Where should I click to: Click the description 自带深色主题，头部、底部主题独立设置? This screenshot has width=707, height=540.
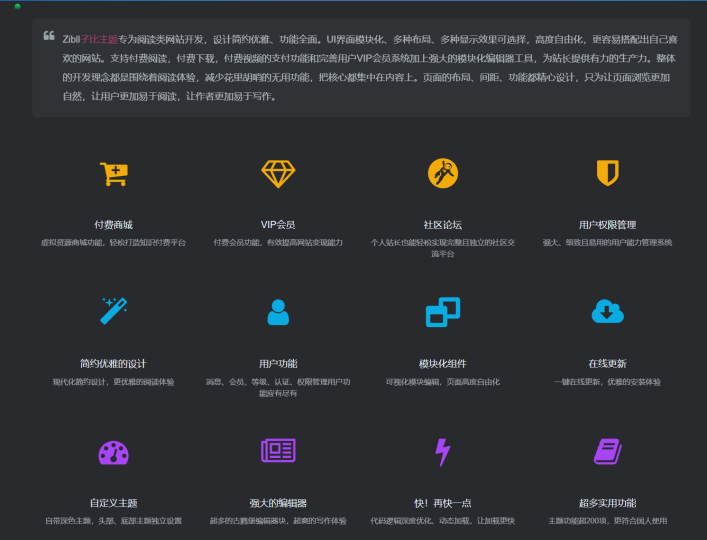pyautogui.click(x=114, y=521)
